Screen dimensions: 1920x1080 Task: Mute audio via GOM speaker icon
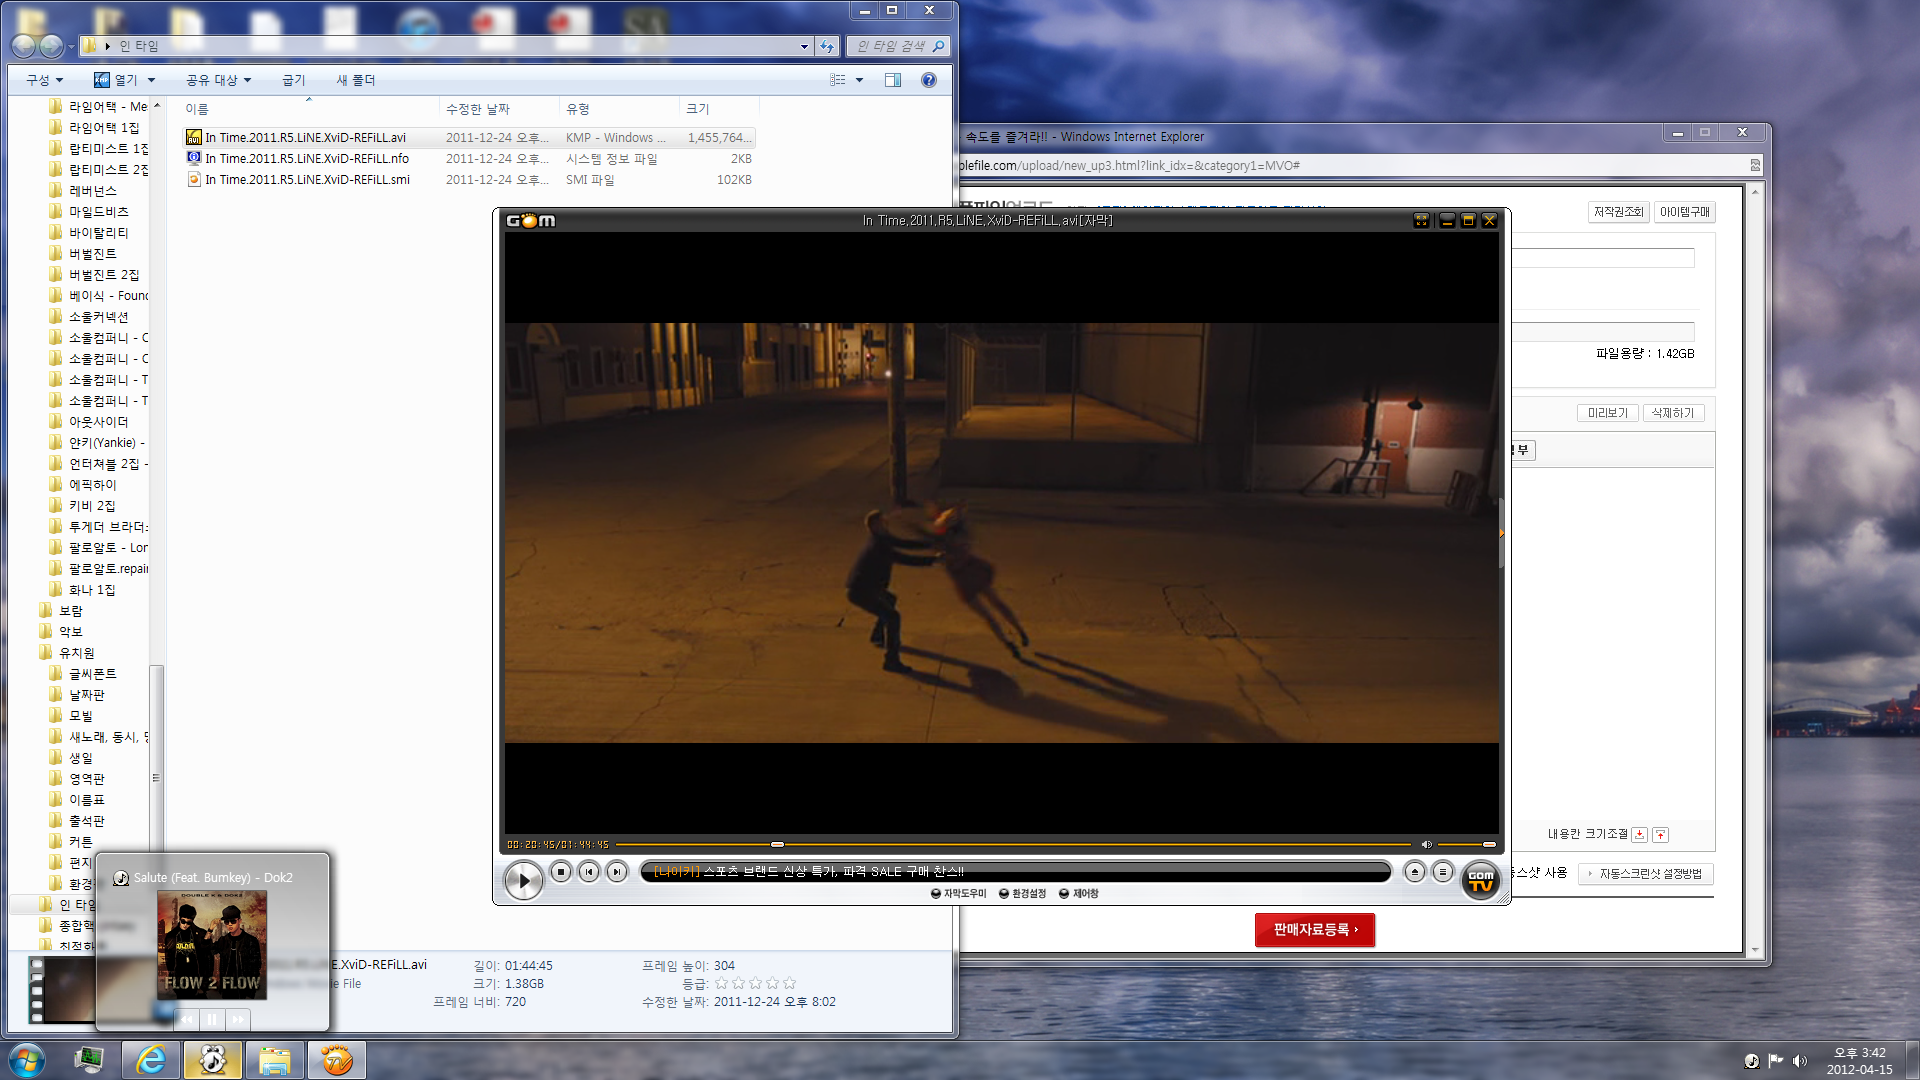click(1426, 844)
